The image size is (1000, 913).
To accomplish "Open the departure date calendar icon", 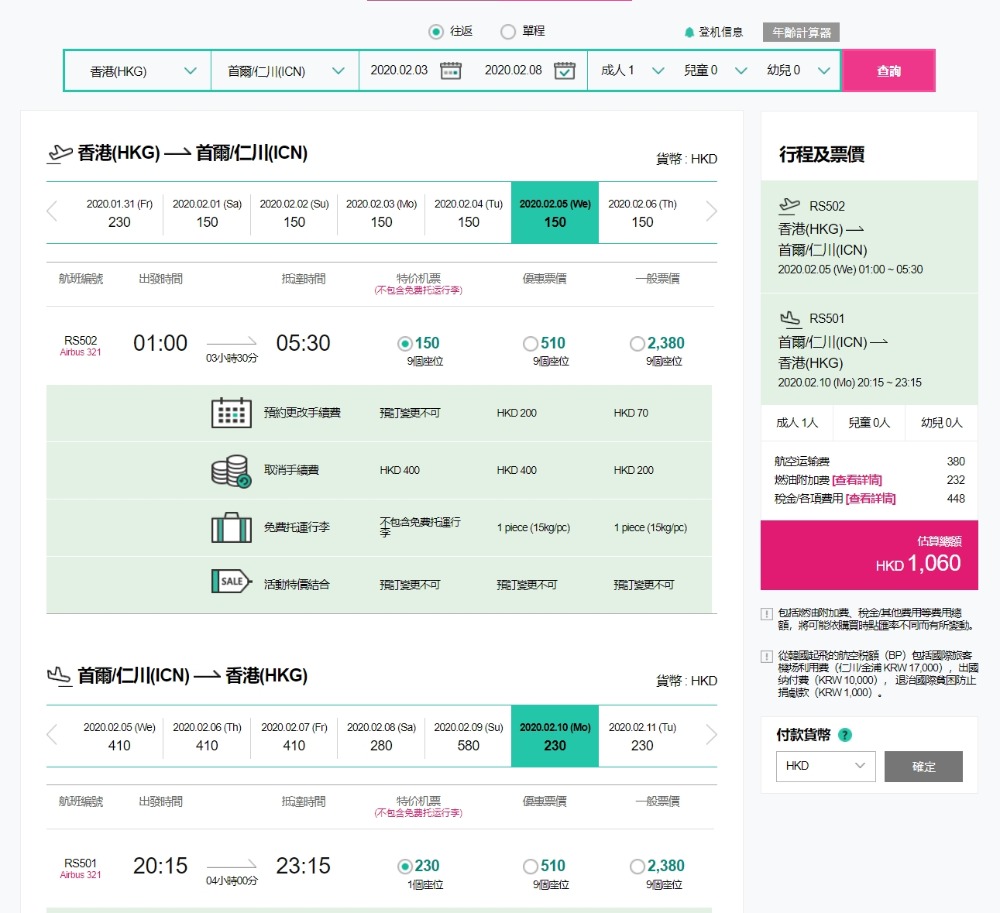I will click(x=451, y=71).
